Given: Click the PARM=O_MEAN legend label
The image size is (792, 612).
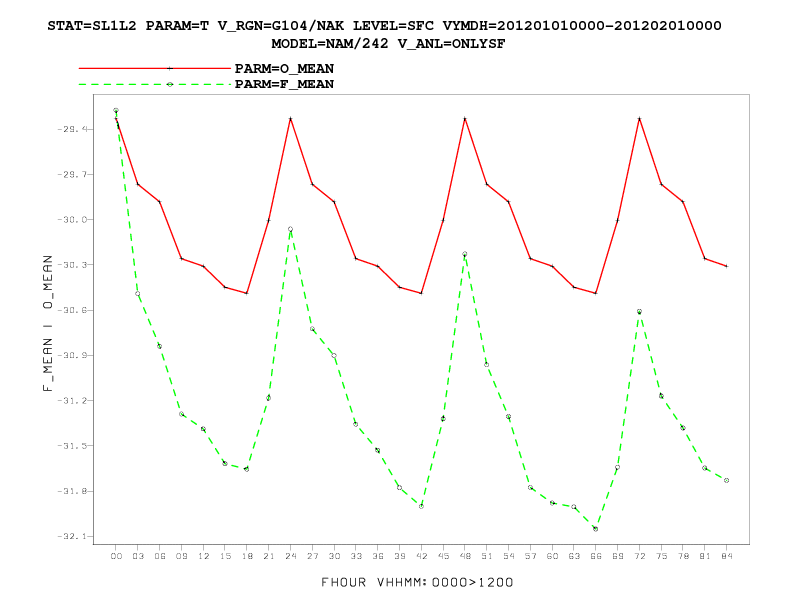Looking at the screenshot, I should point(284,68).
